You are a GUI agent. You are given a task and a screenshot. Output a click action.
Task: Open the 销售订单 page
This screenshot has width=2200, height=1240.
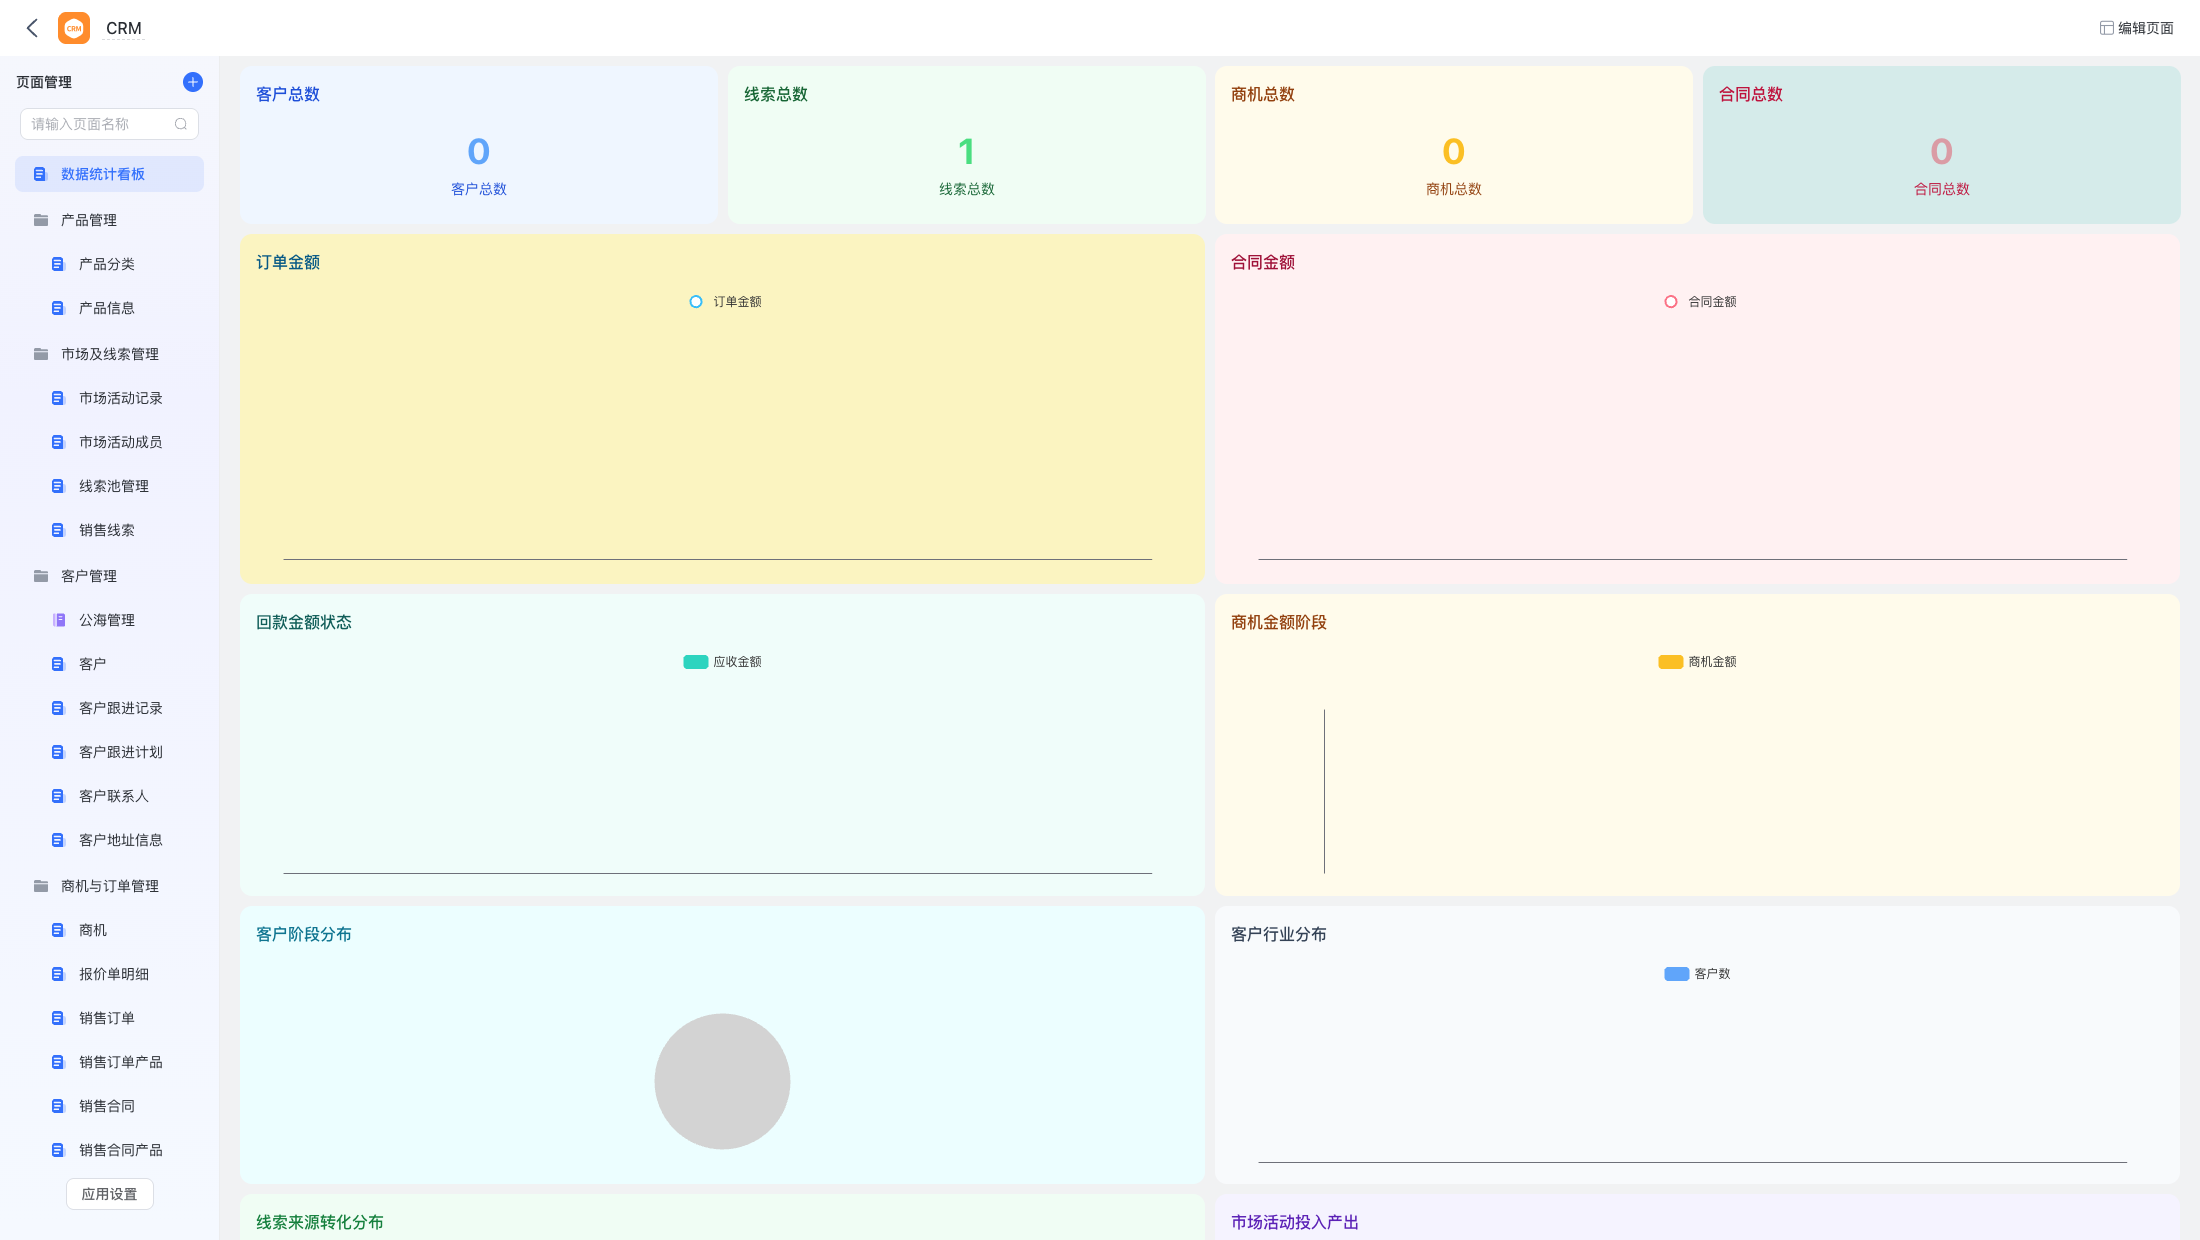pos(109,1018)
